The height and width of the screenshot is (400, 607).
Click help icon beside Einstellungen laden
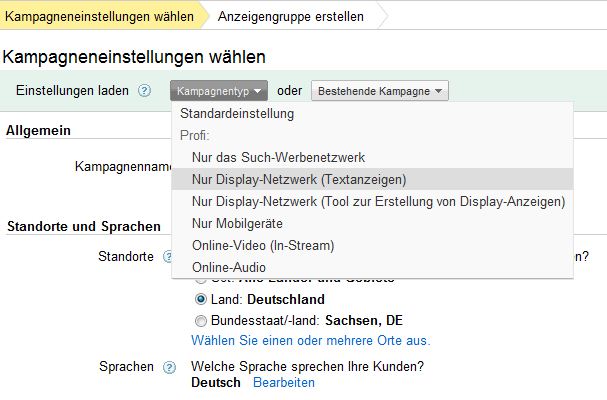pos(145,91)
